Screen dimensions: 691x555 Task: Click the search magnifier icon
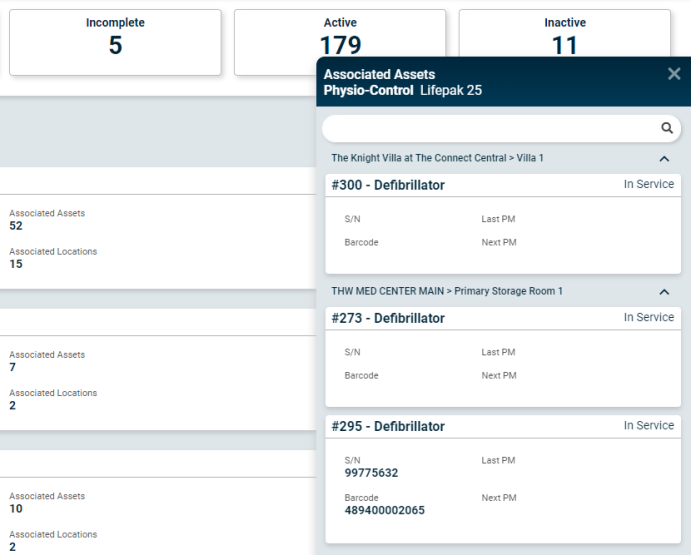point(667,128)
